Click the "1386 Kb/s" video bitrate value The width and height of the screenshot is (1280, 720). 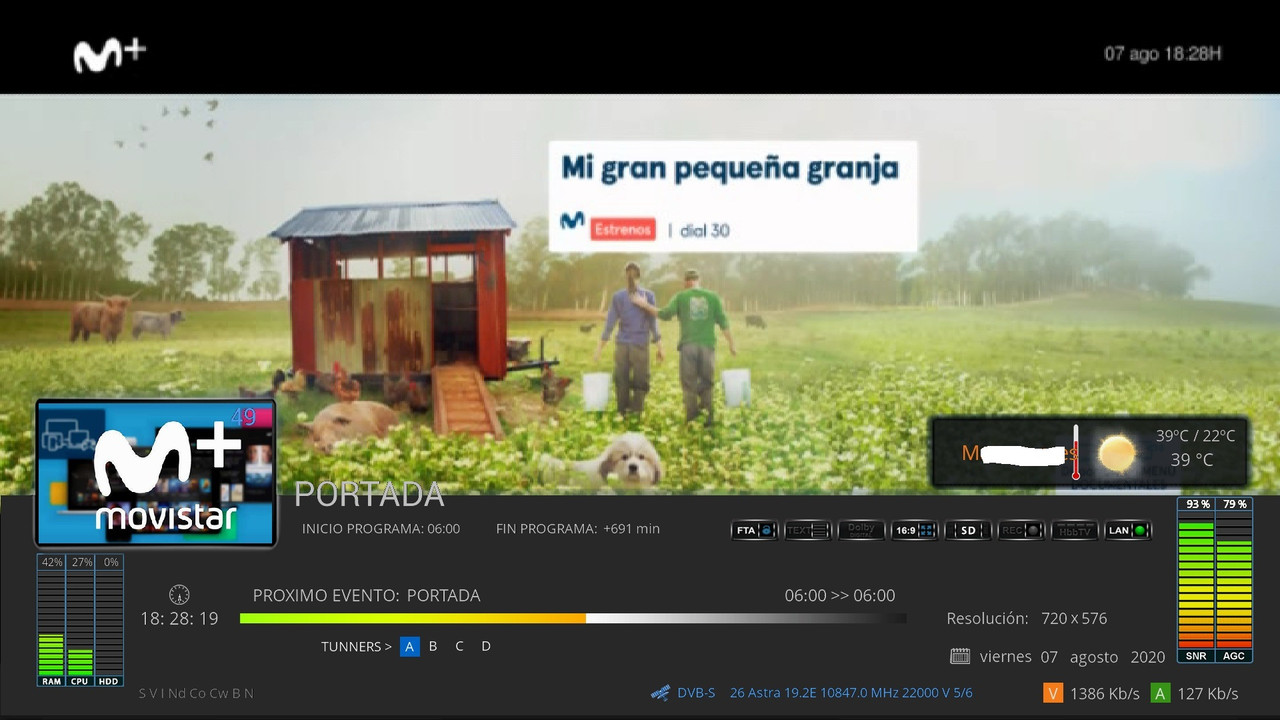[1105, 694]
